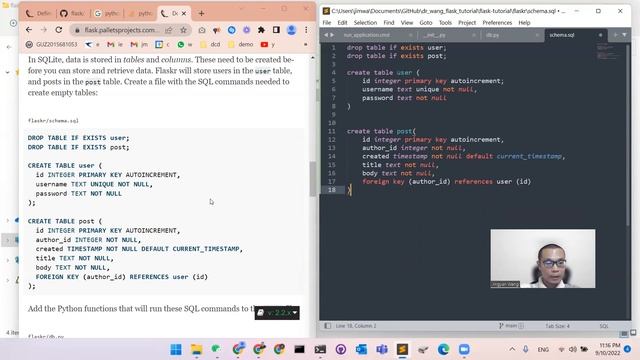
Task: Click the Chrome address bar URL
Action: pos(121,30)
